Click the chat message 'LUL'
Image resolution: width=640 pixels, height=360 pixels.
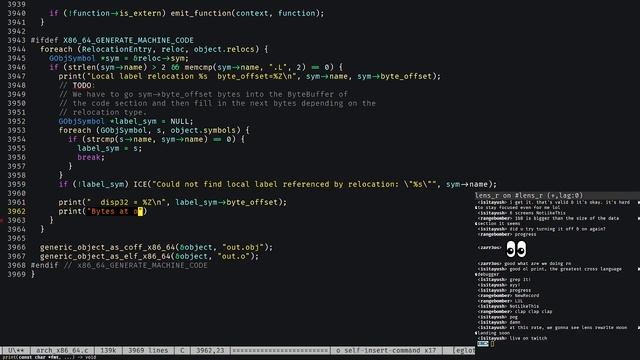click(518, 301)
